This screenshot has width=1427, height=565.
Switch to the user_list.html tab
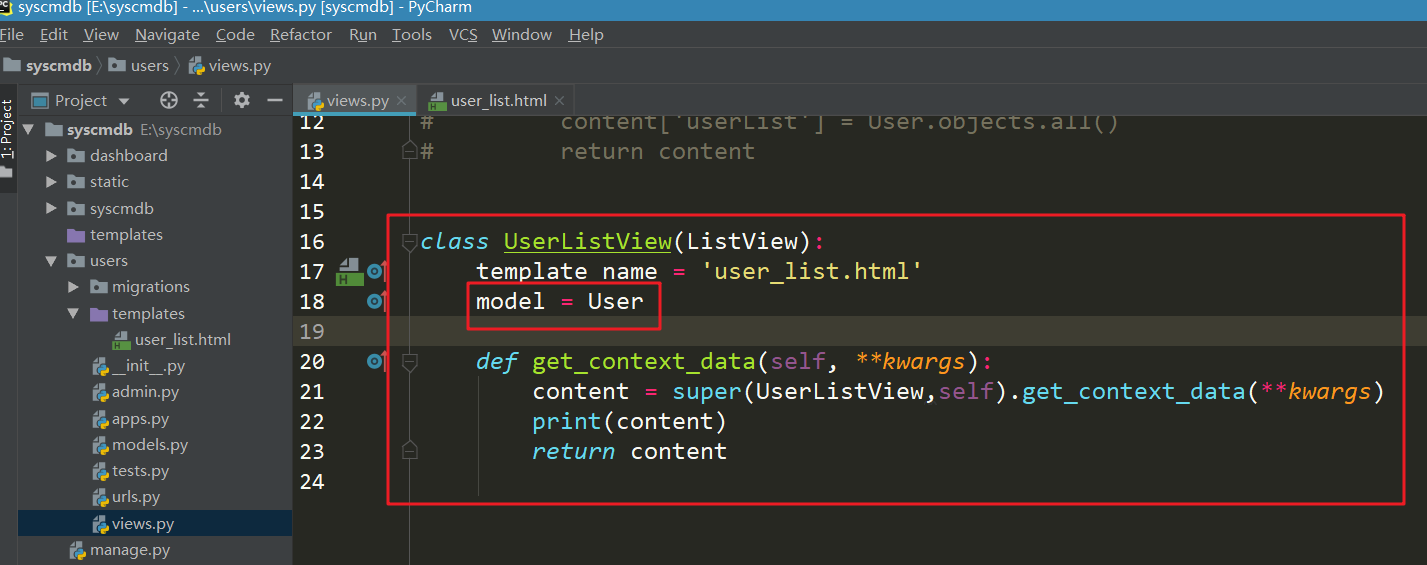coord(498,100)
